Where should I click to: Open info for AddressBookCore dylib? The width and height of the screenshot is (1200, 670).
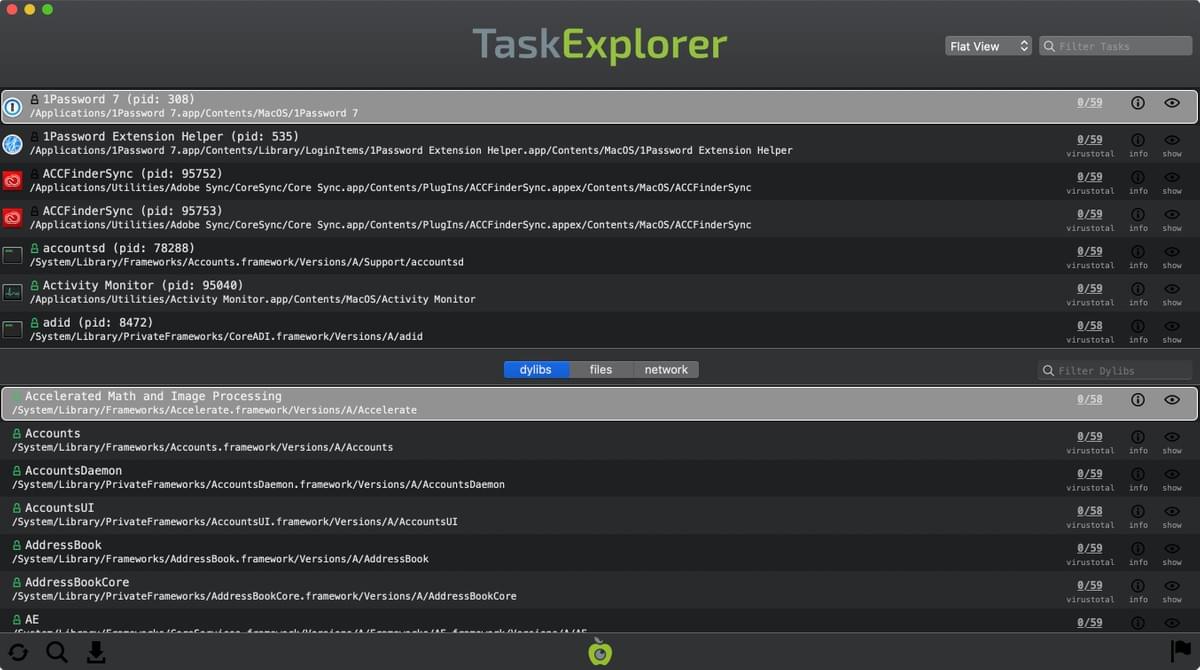[x=1138, y=585]
